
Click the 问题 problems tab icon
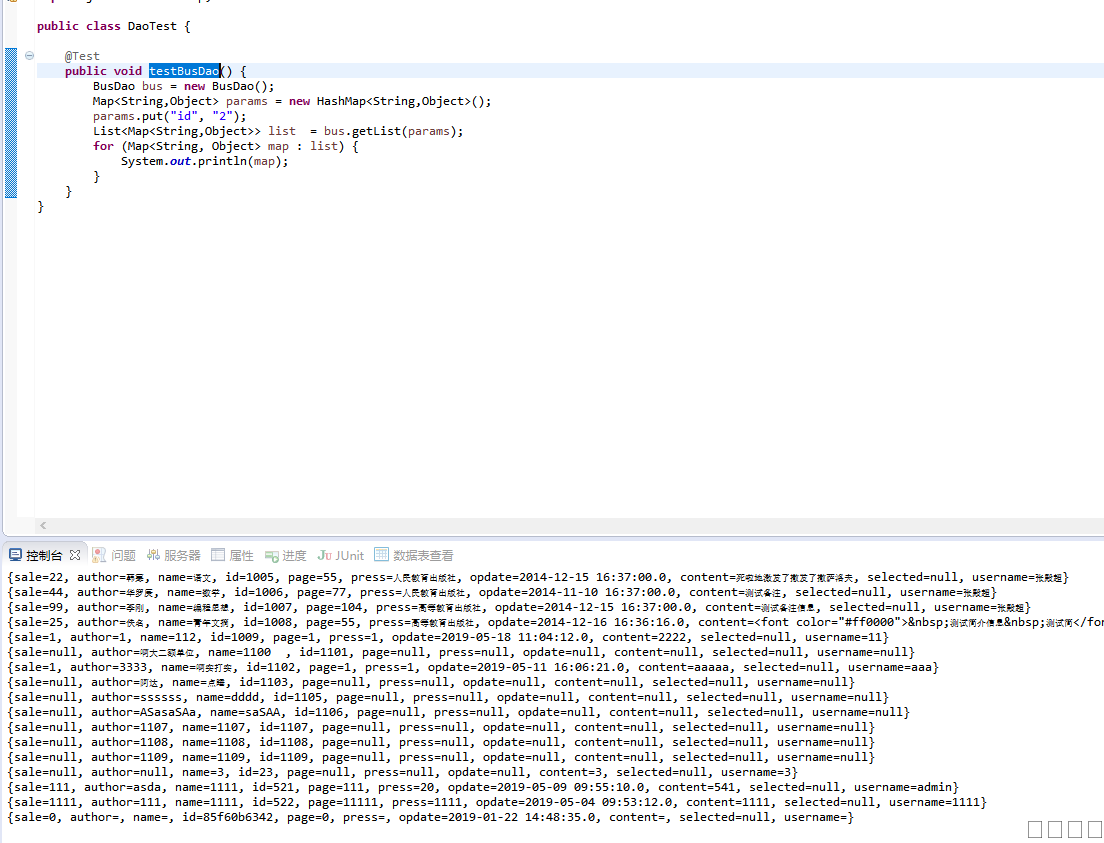(99, 555)
